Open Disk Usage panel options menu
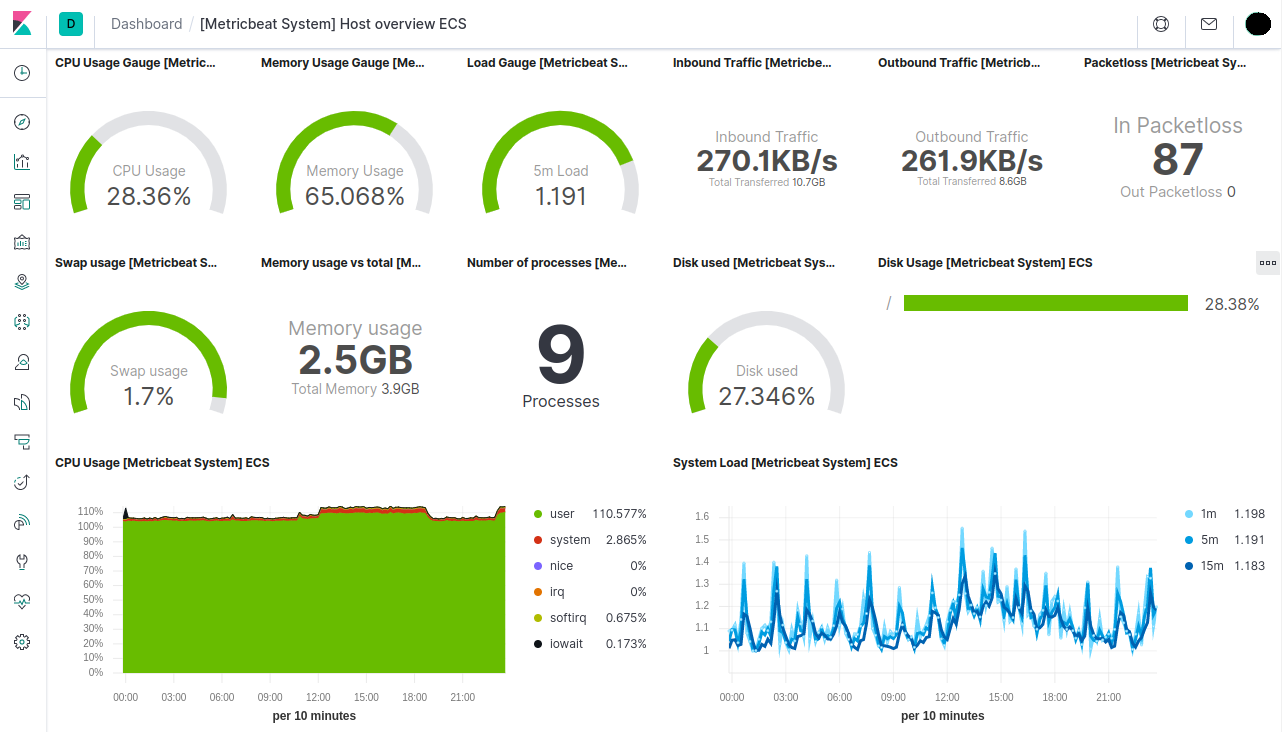 [1267, 263]
